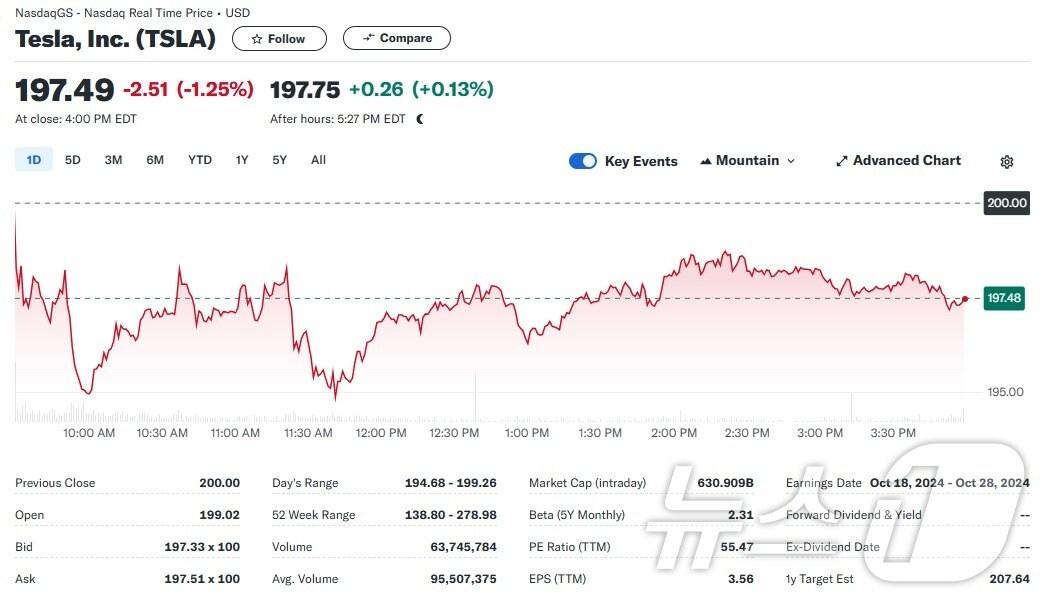Click the star icon in Follow button
The width and height of the screenshot is (1044, 601).
257,39
